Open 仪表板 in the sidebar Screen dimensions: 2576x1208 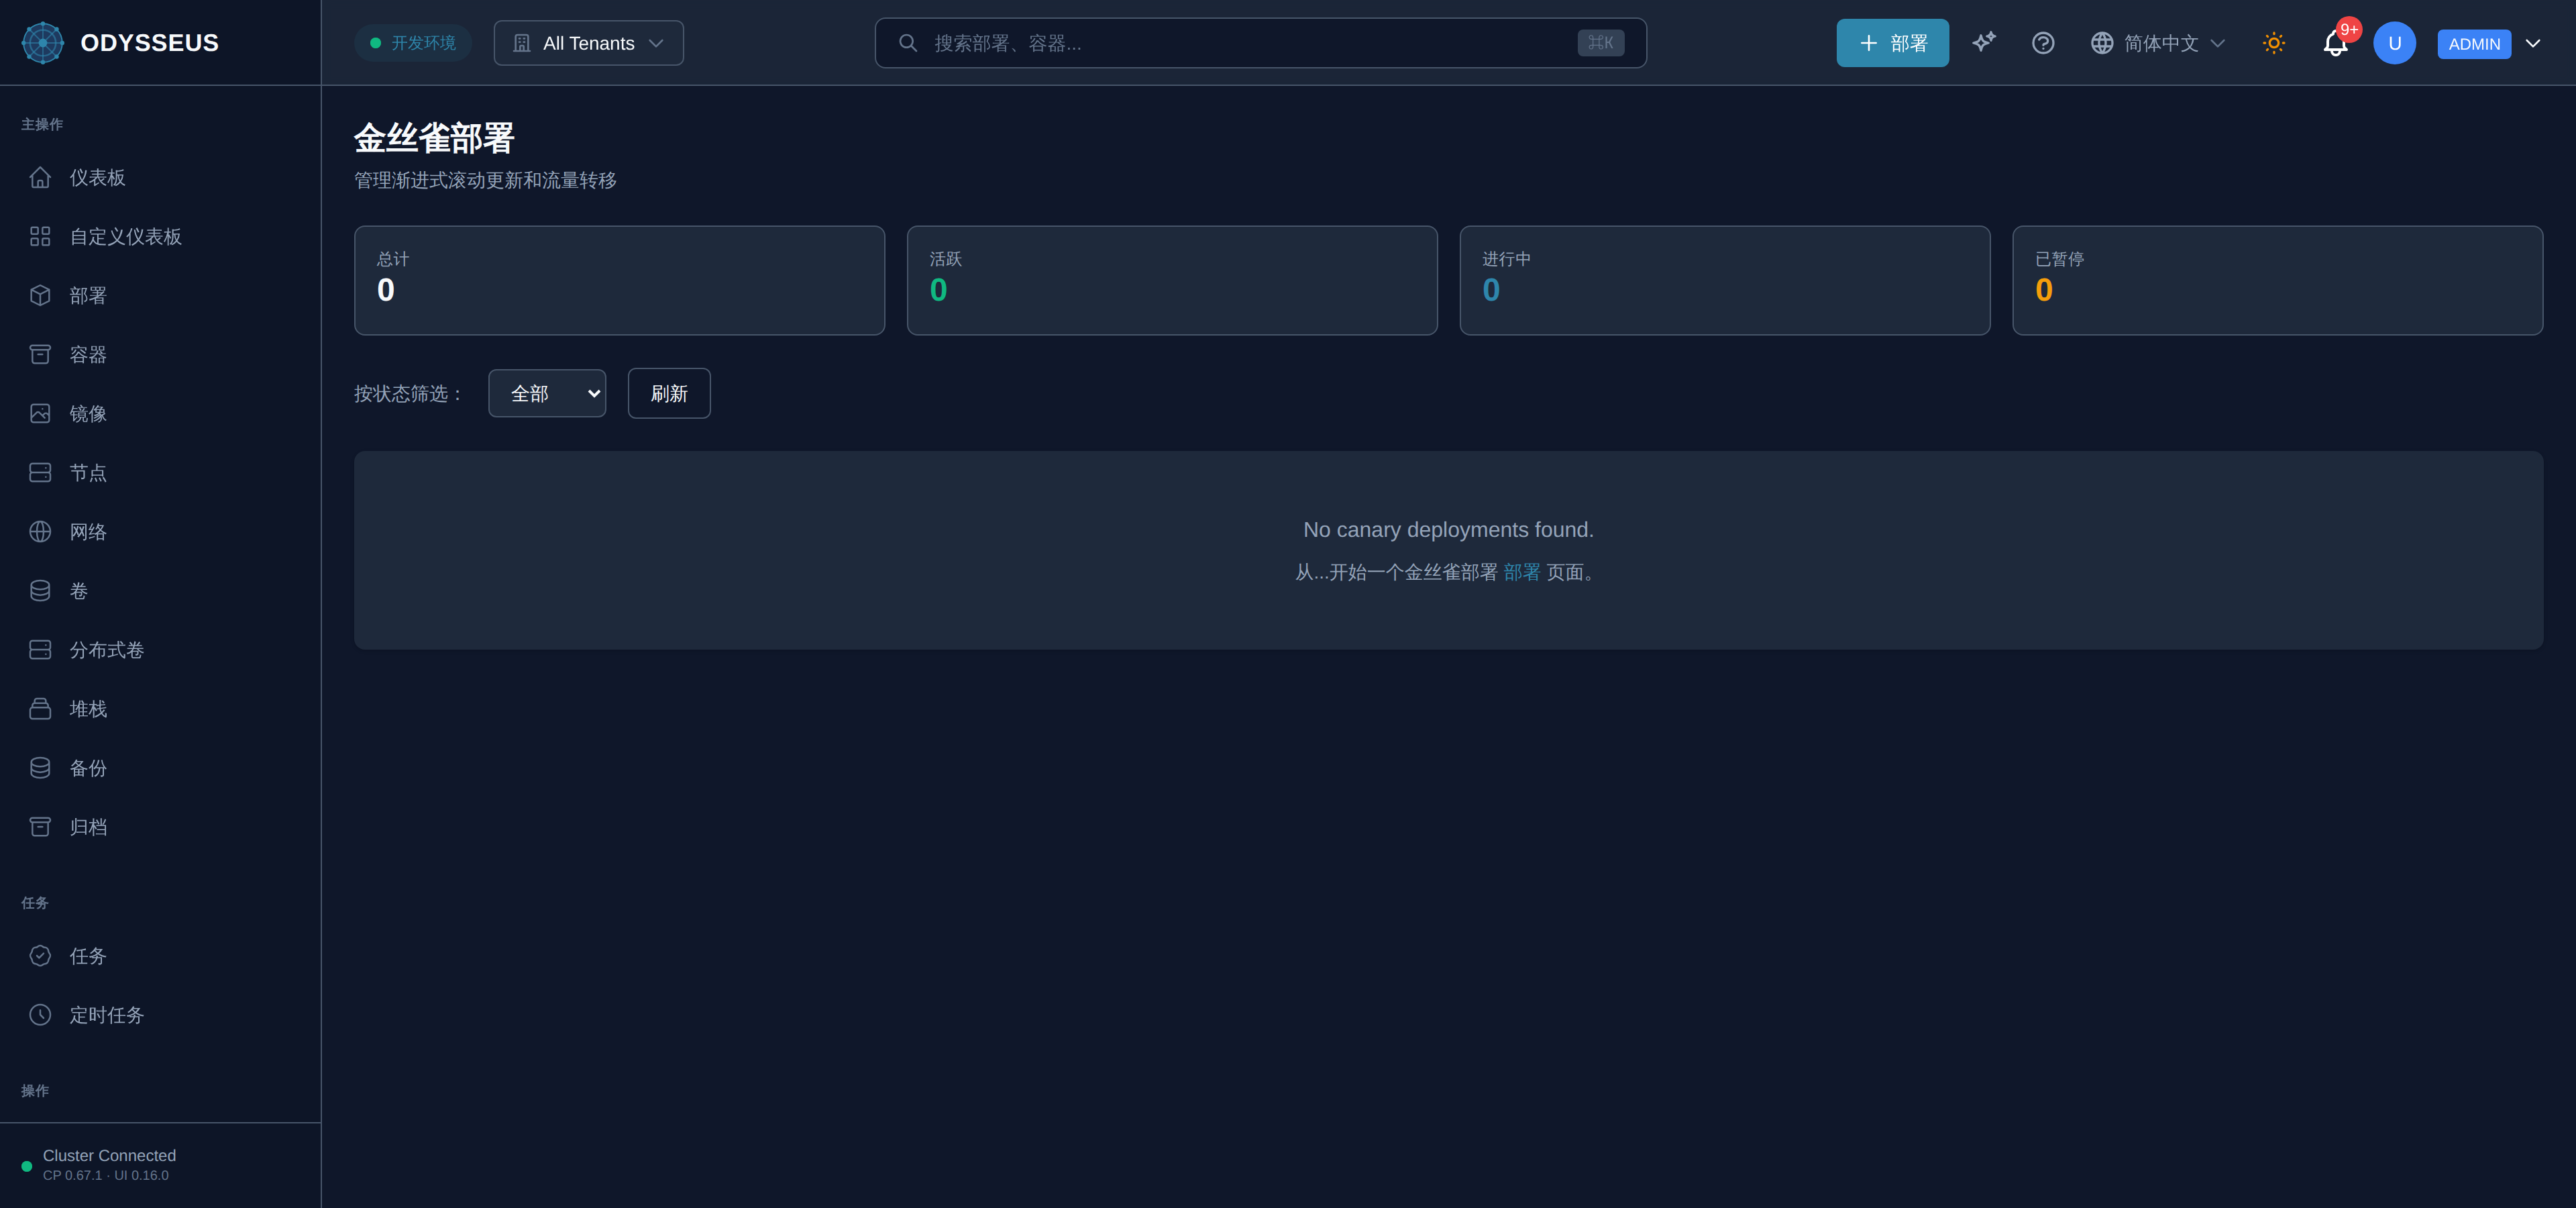click(x=160, y=177)
